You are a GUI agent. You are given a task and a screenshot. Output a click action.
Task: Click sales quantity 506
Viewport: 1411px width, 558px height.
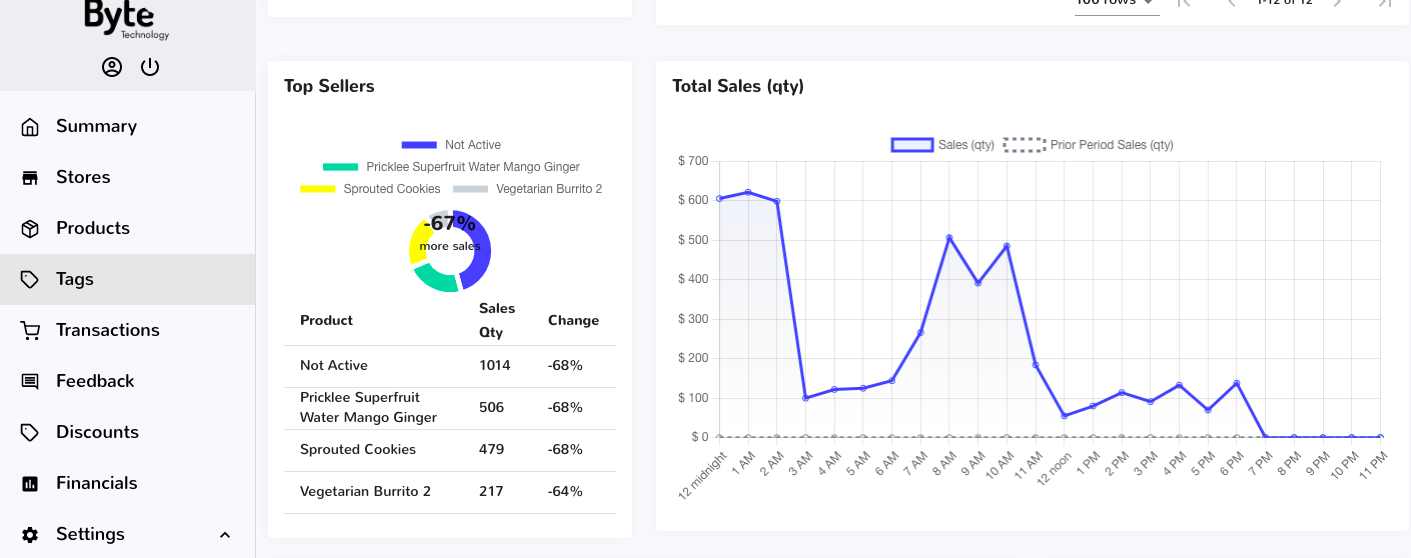(x=491, y=407)
